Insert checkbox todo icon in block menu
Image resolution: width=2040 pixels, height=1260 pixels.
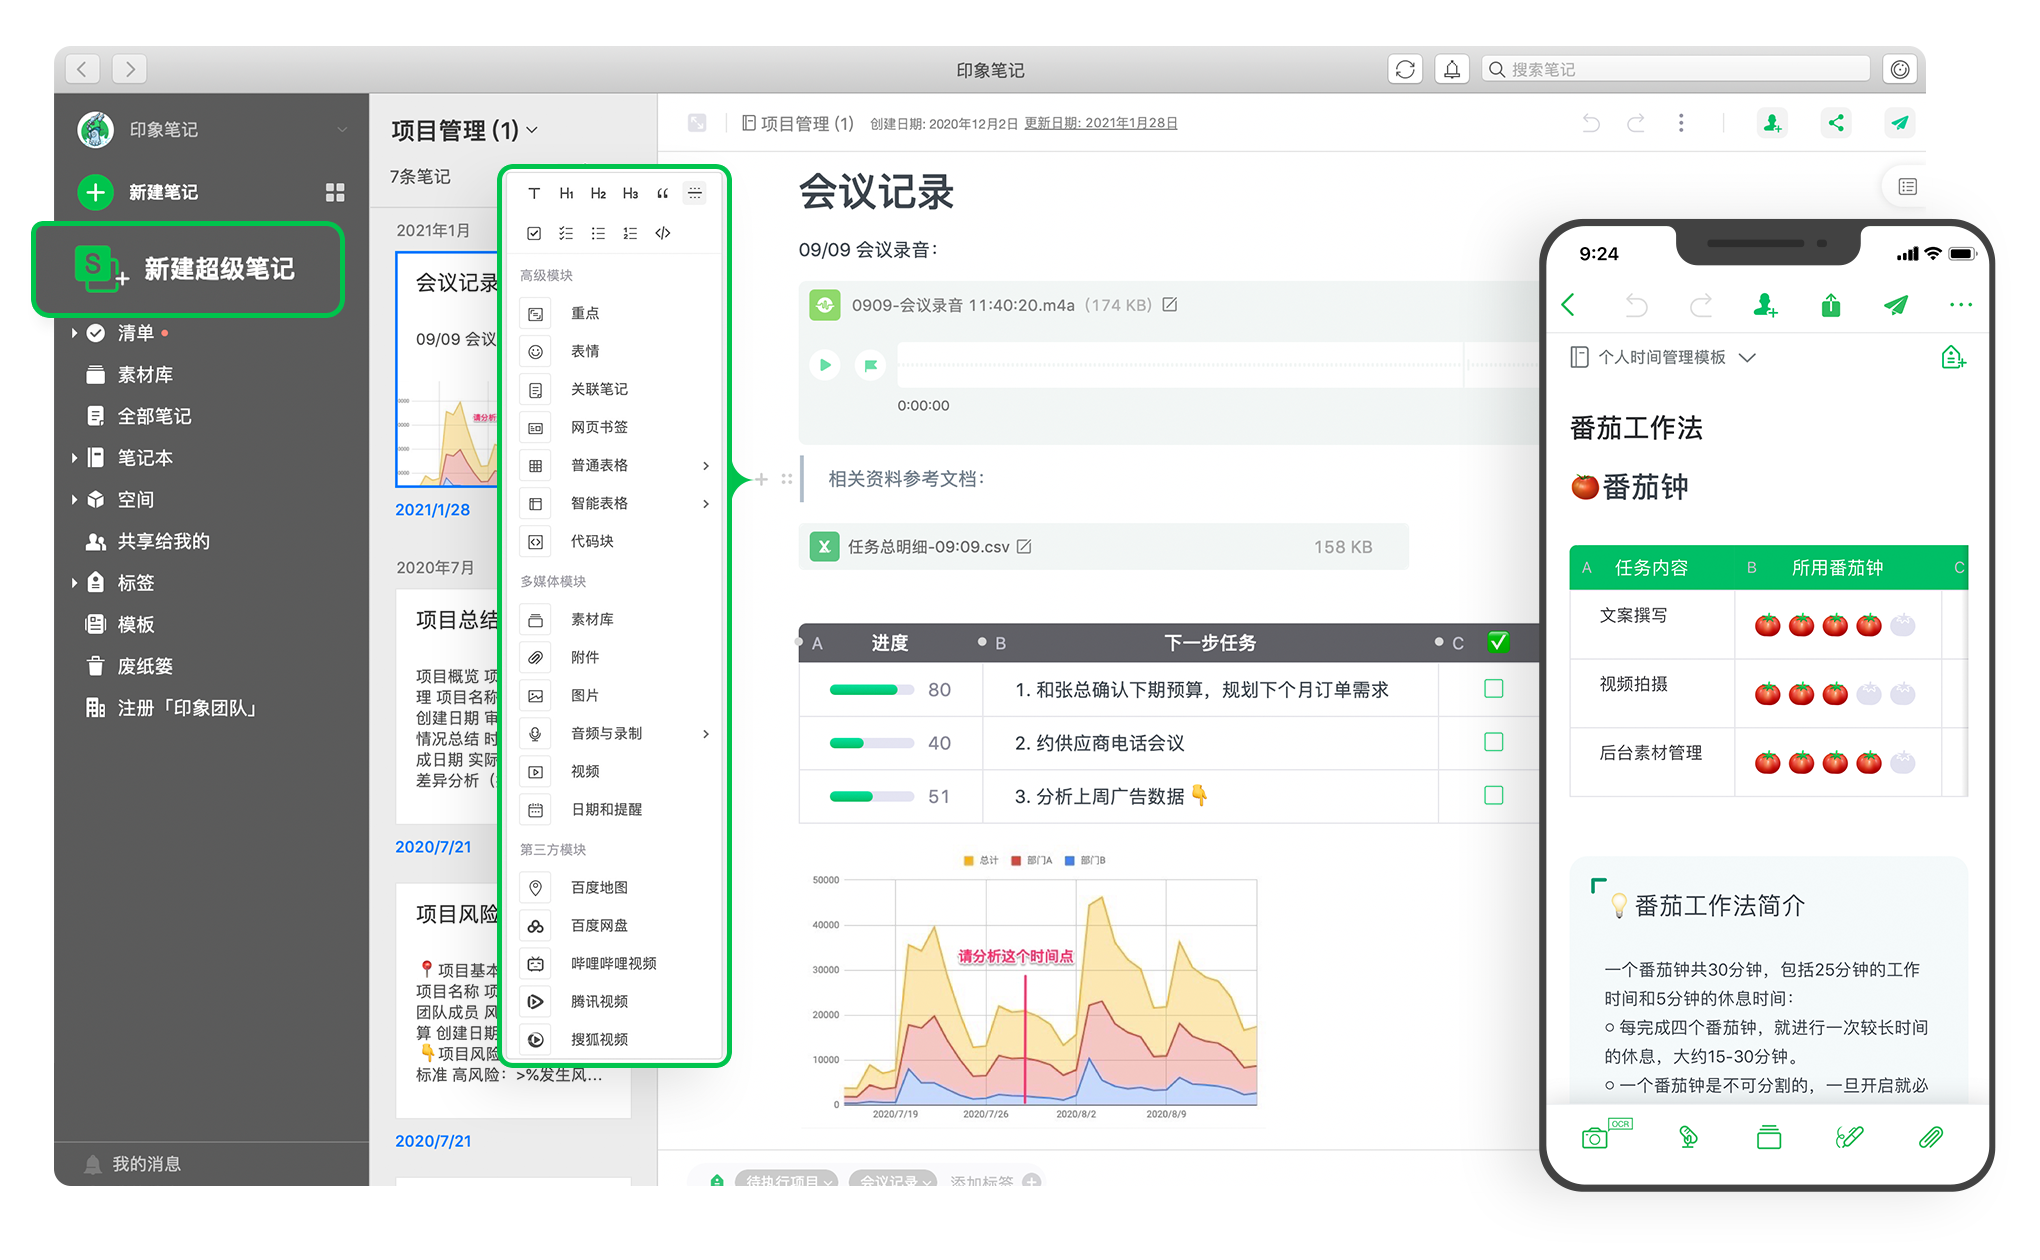pos(534,233)
